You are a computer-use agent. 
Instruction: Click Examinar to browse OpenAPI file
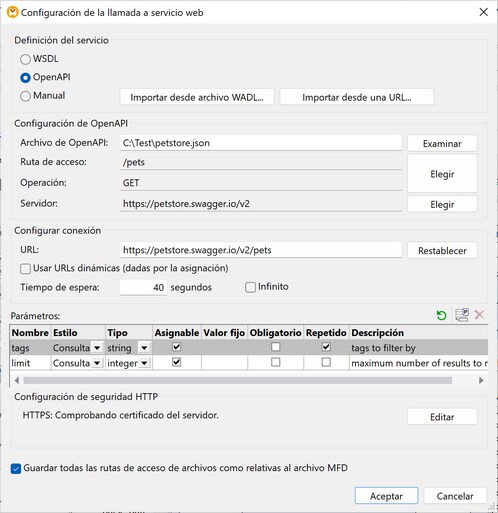click(x=442, y=144)
